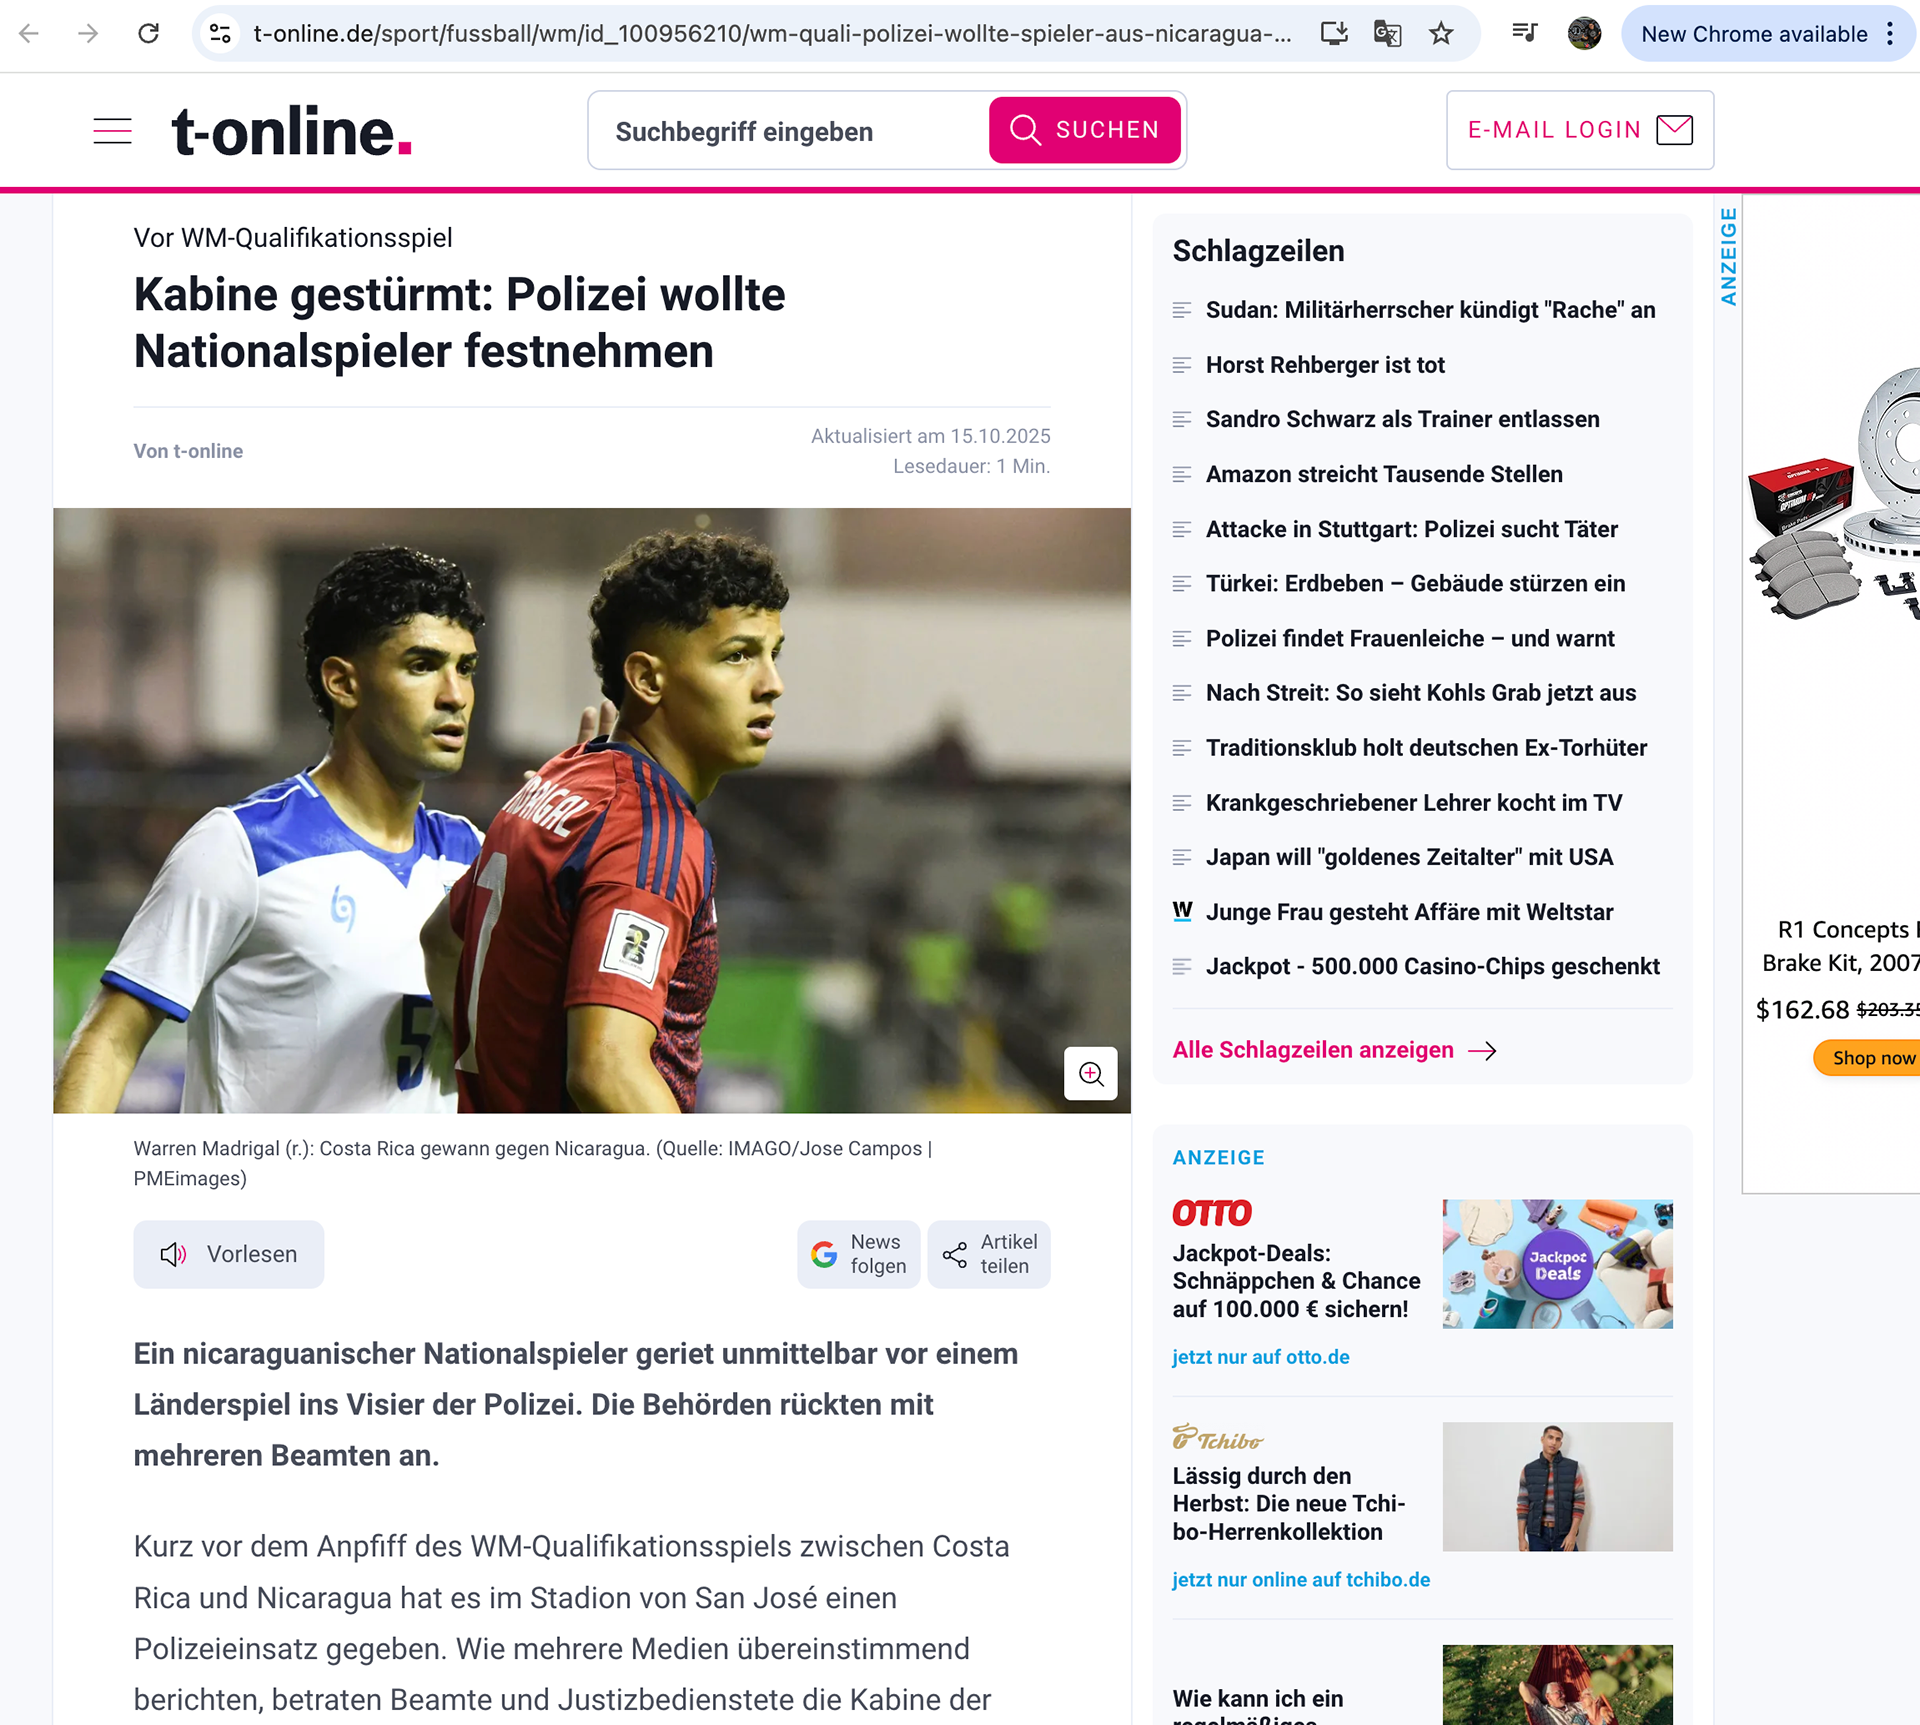Reload the page with the refresh icon
This screenshot has height=1725, width=1920.
point(148,34)
